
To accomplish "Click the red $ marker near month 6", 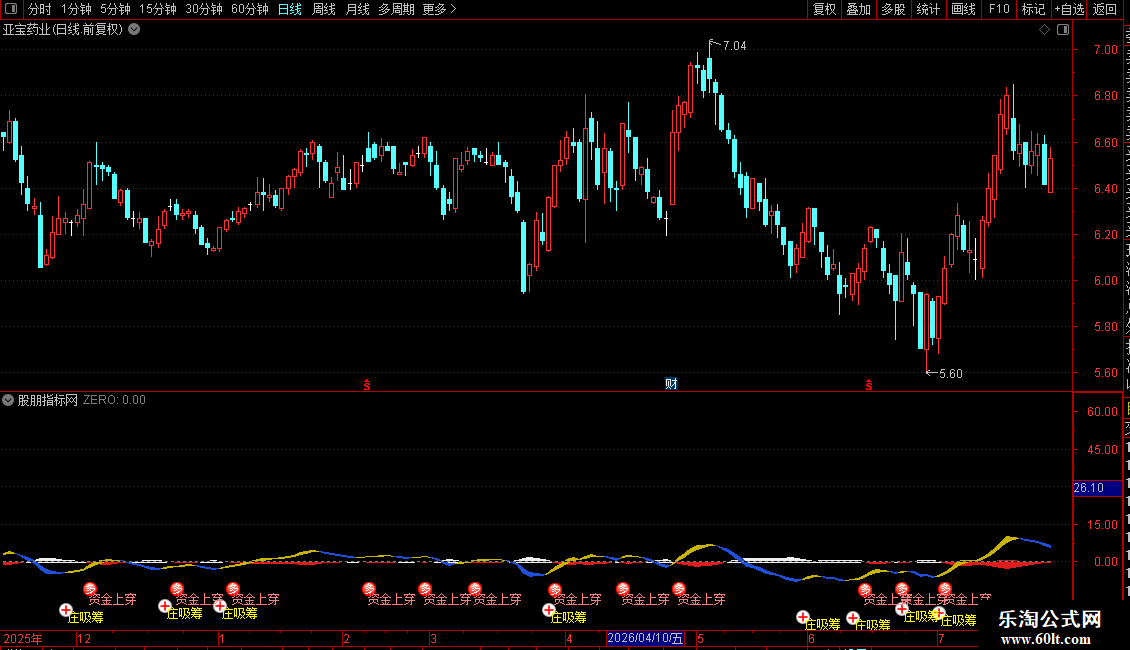I will pyautogui.click(x=868, y=385).
